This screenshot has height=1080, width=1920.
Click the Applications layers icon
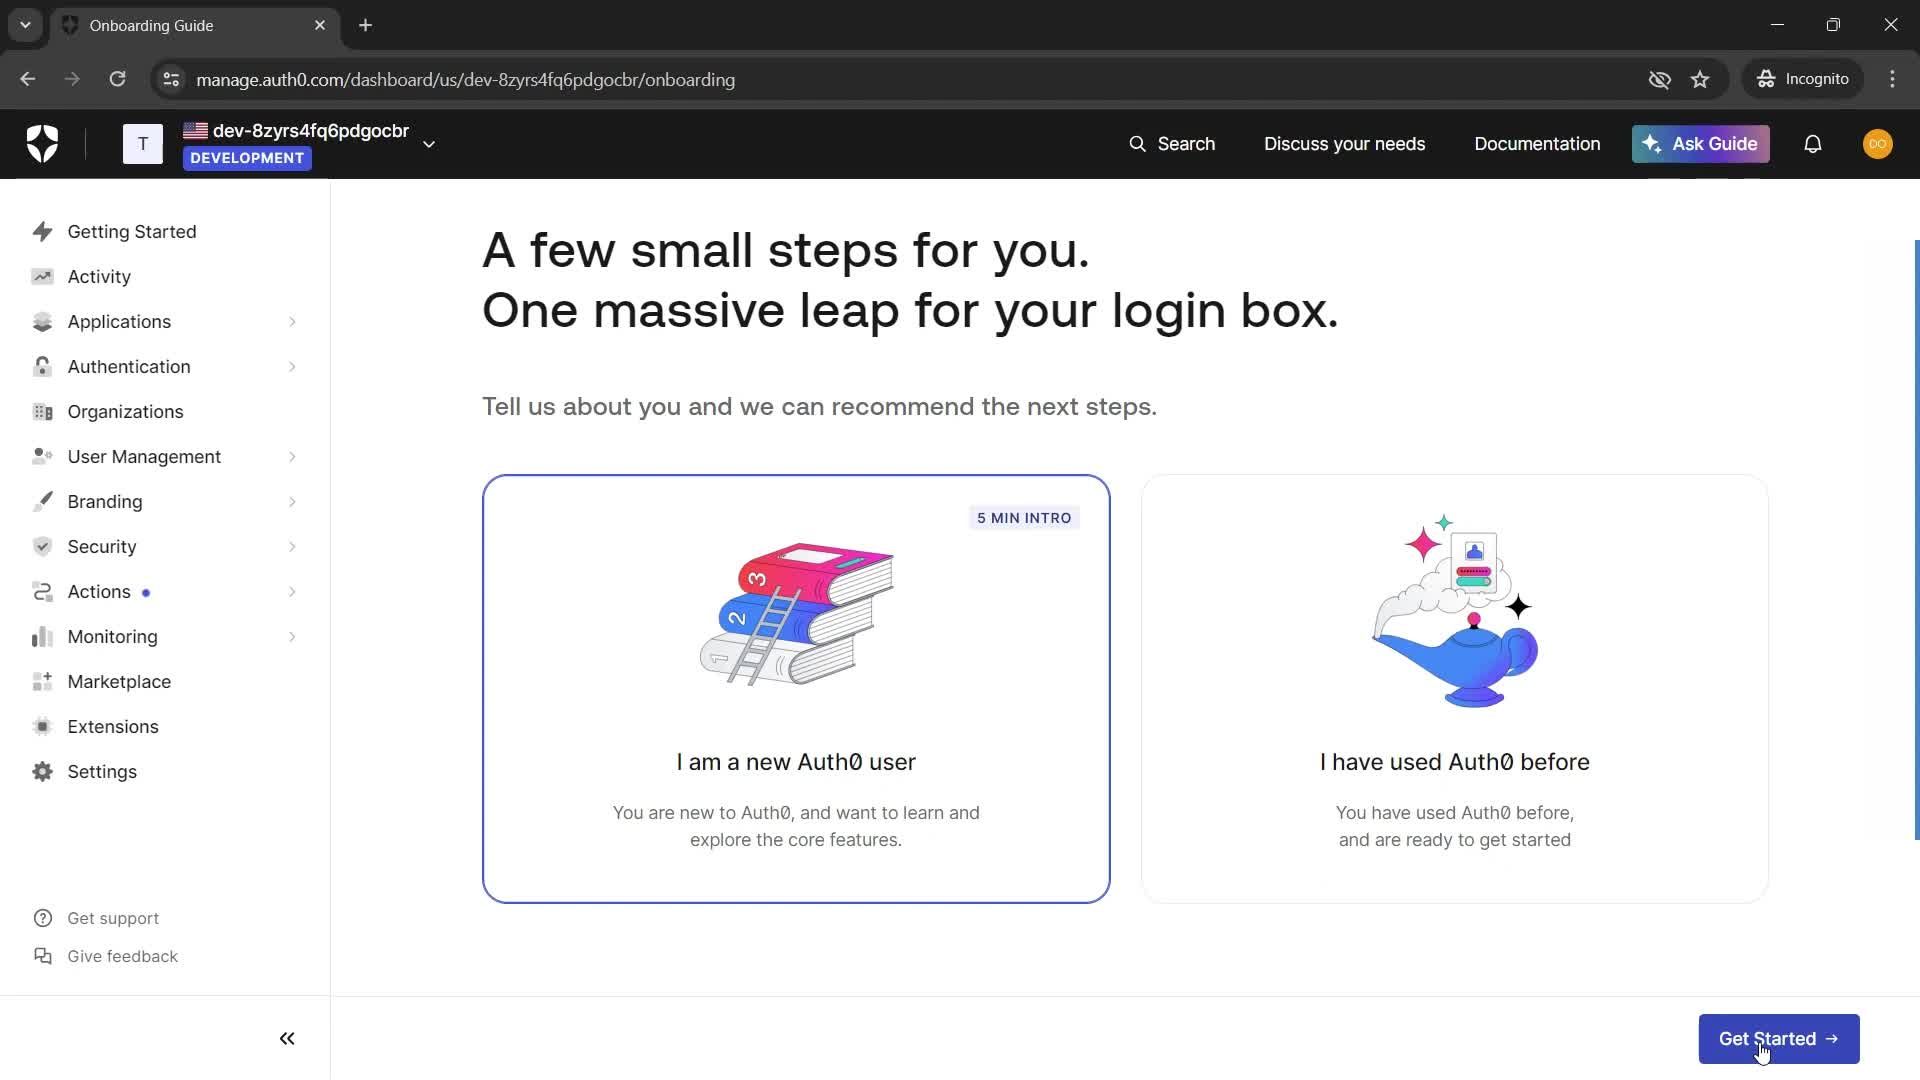(x=42, y=322)
